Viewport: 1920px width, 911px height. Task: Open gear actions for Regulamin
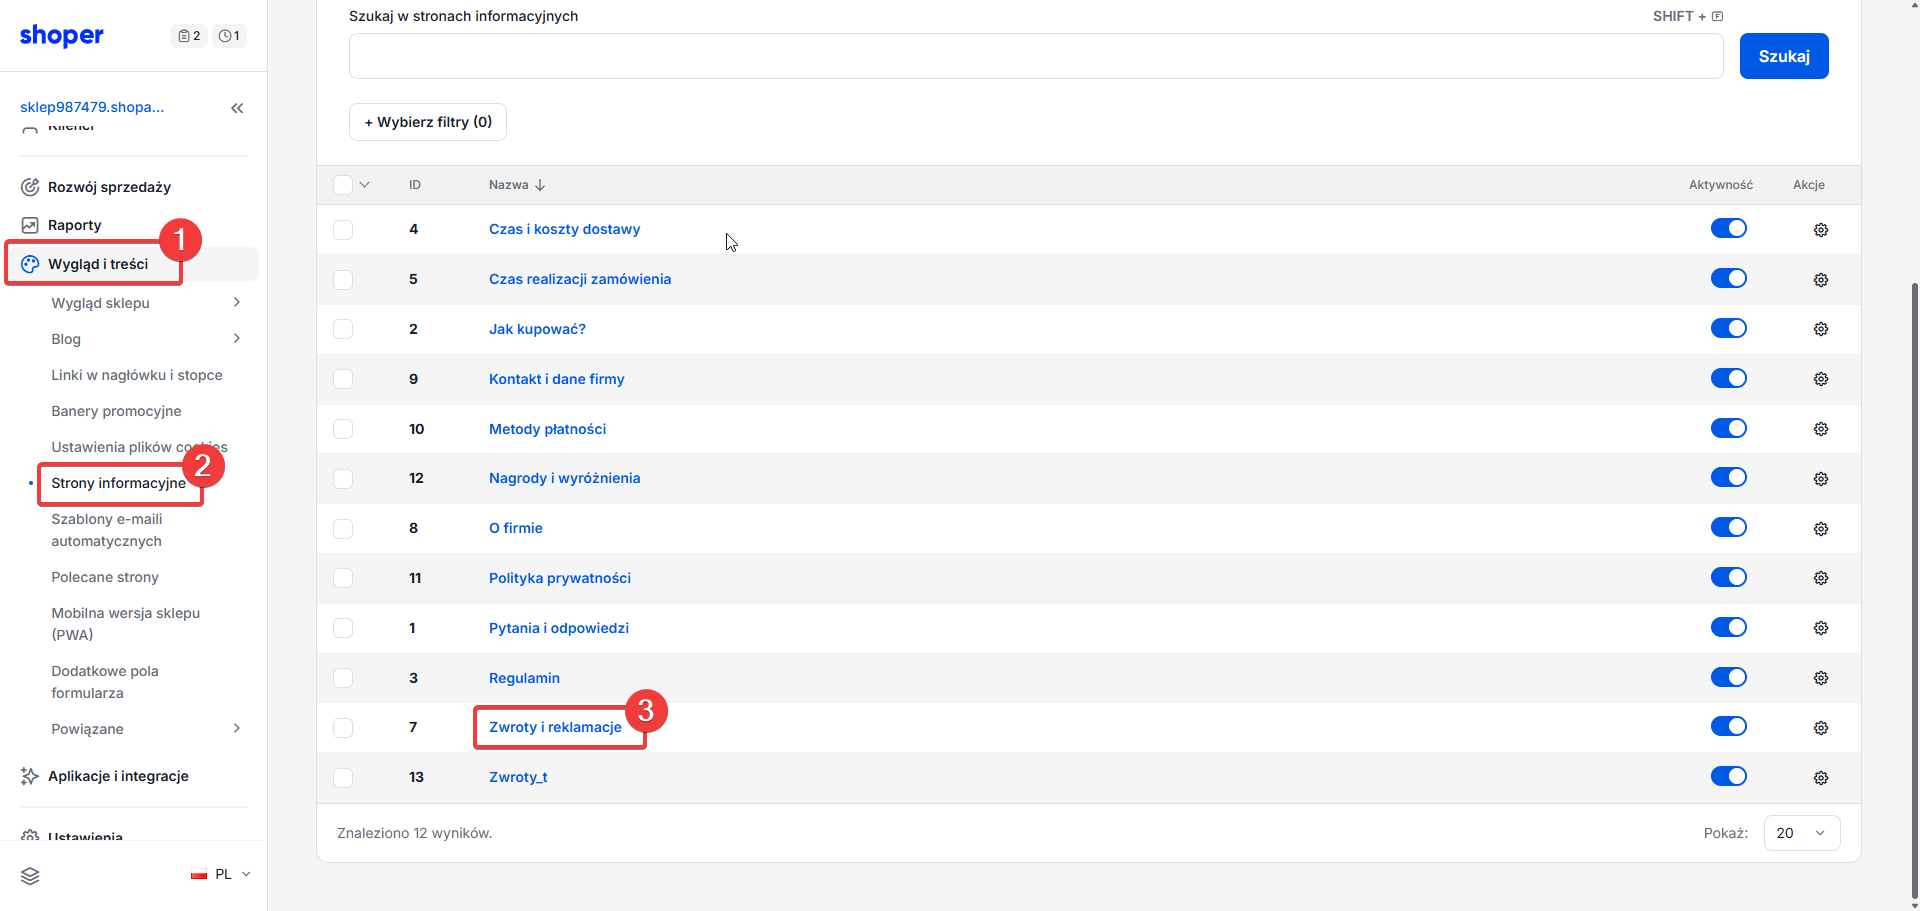tap(1820, 678)
